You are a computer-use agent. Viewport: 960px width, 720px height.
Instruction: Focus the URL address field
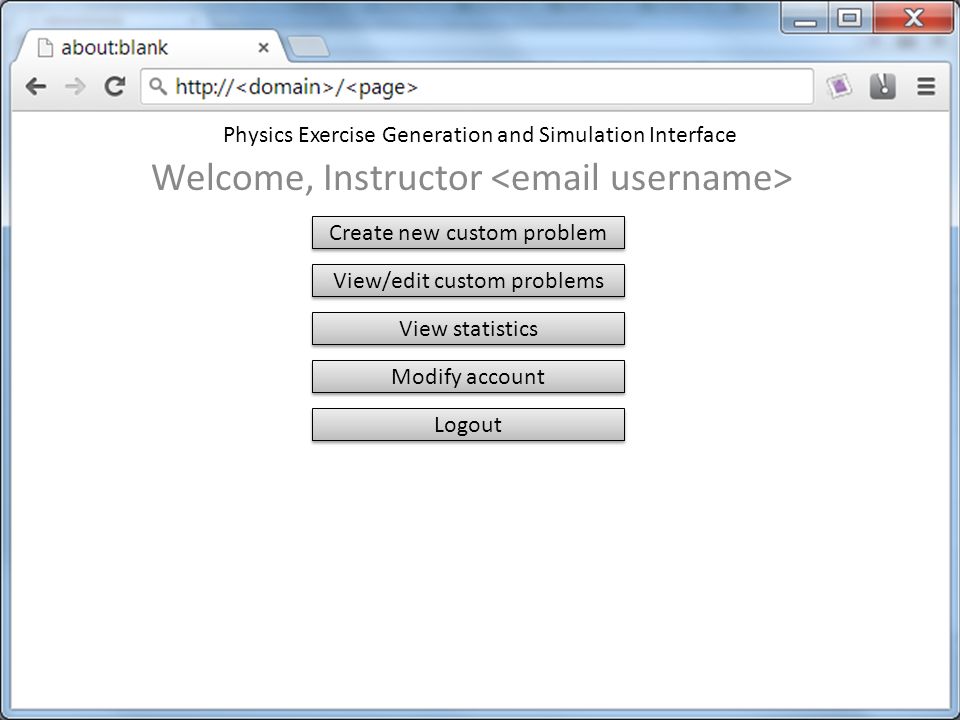(x=477, y=86)
